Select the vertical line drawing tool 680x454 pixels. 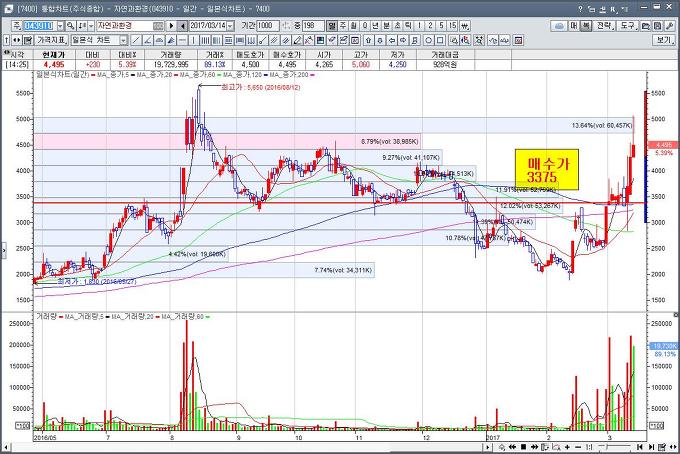[x=193, y=40]
